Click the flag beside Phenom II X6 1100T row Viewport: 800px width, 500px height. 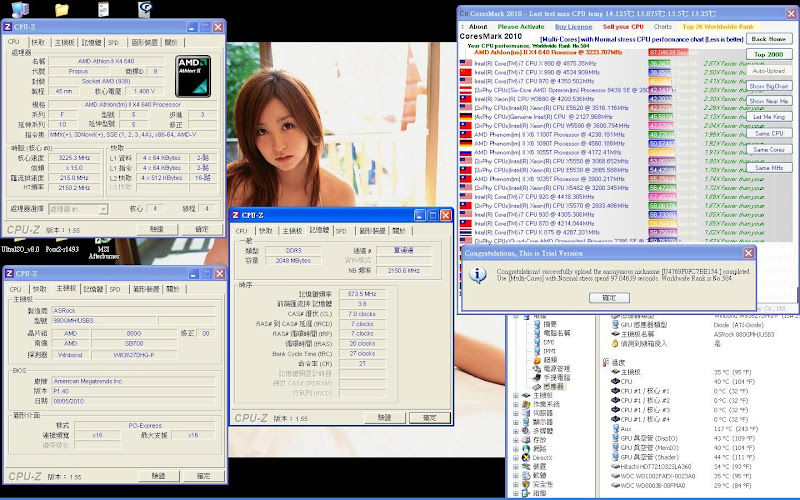click(466, 135)
